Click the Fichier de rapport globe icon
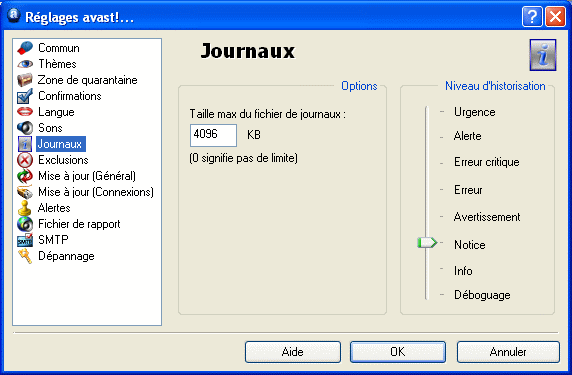 [25, 224]
